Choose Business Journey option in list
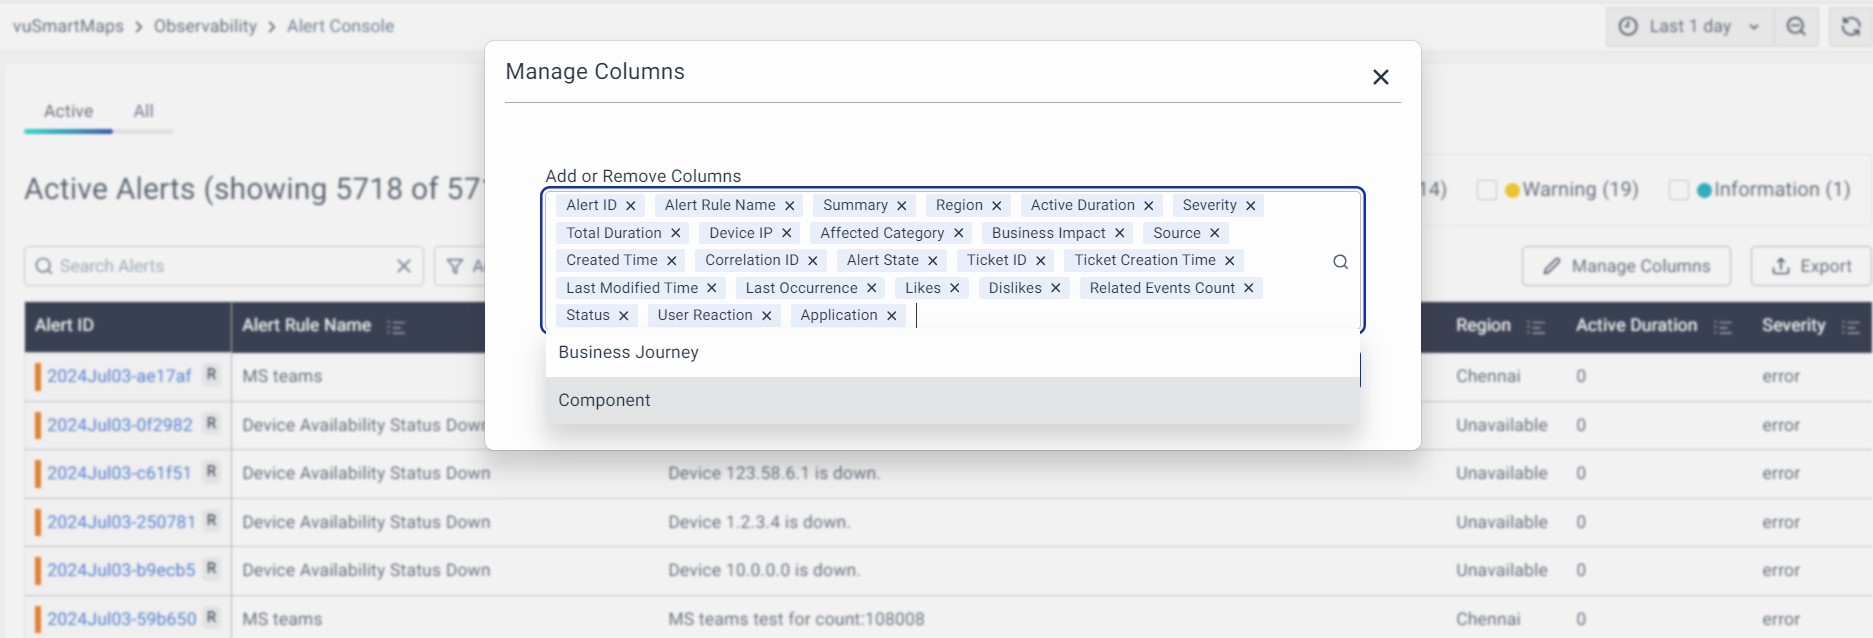Screen dimensions: 1873x638 tap(628, 352)
